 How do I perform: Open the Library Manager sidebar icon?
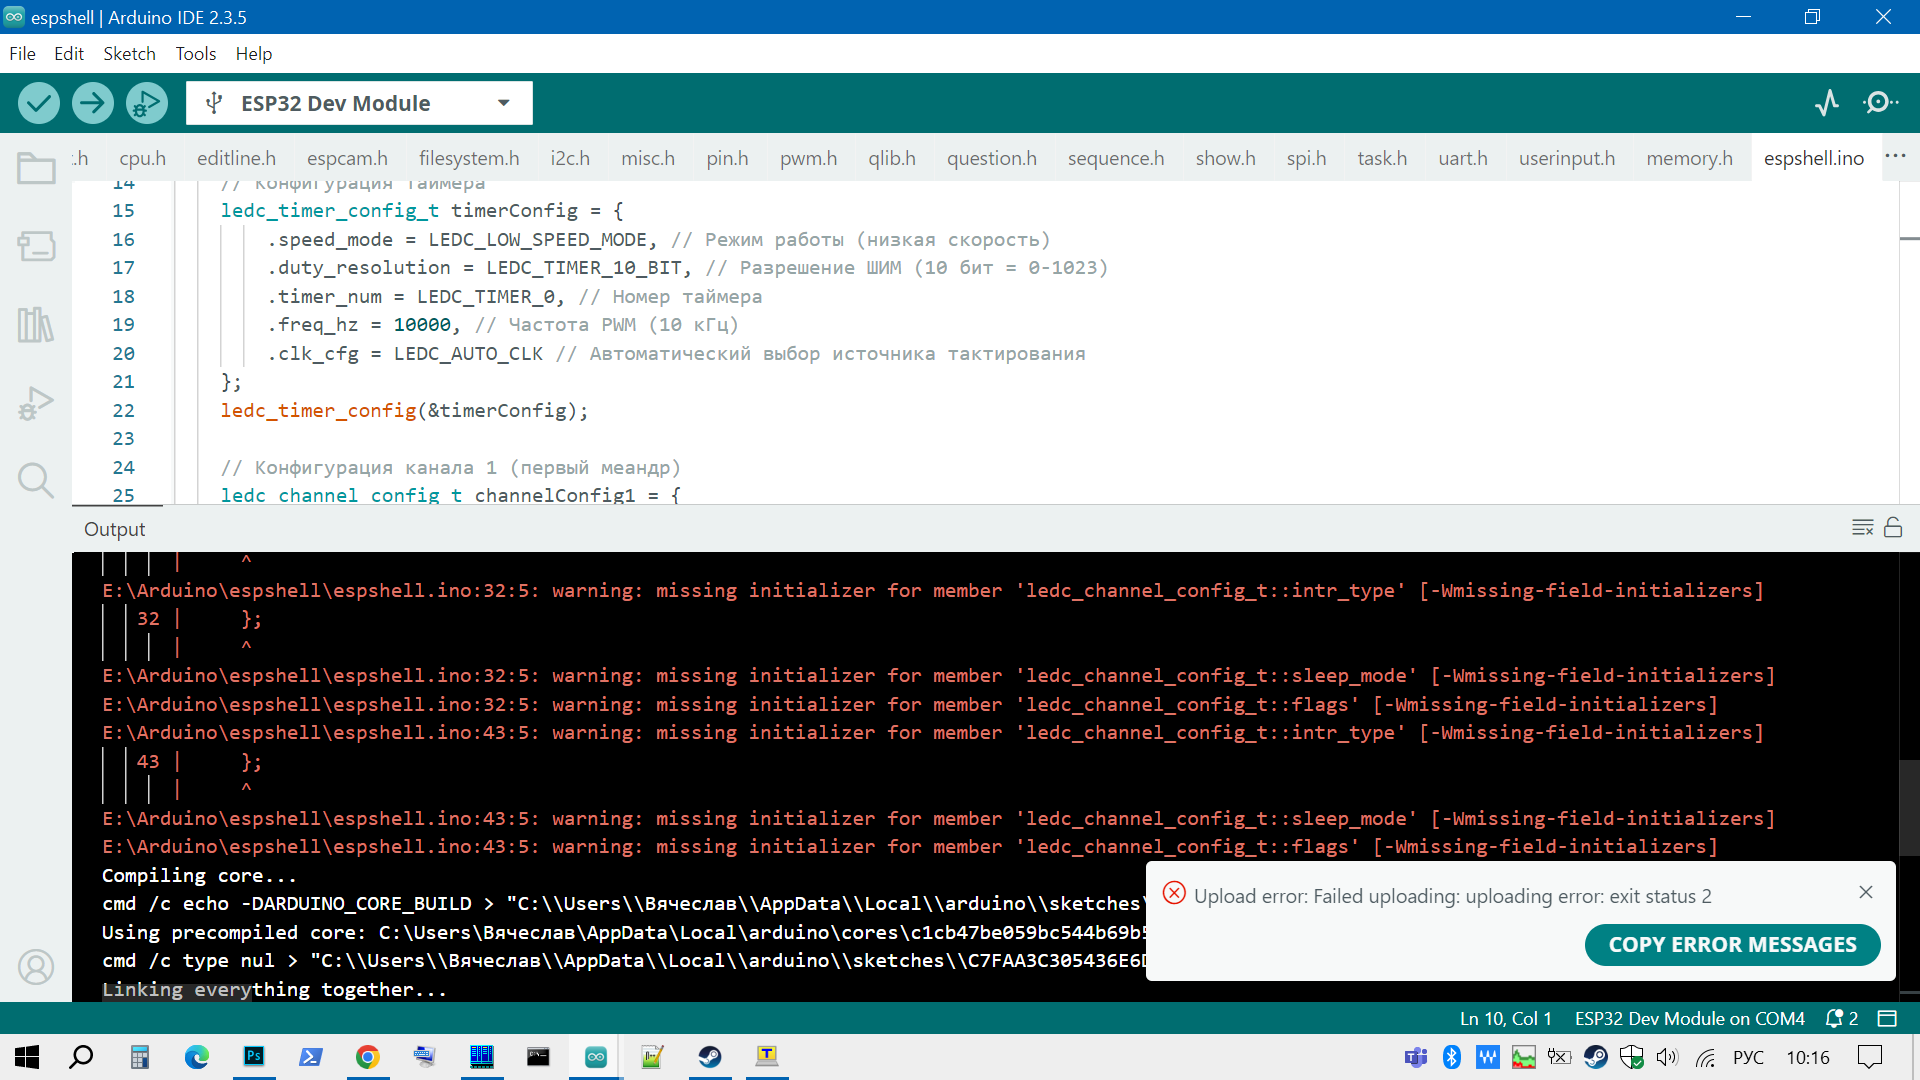tap(36, 325)
